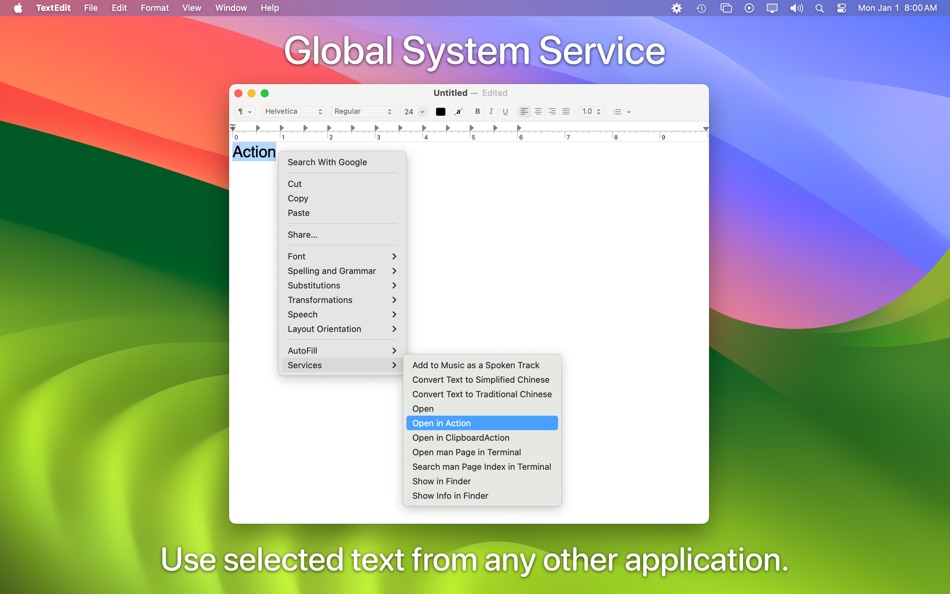Click the Now Playing menu bar icon
The image size is (950, 594).
click(749, 8)
